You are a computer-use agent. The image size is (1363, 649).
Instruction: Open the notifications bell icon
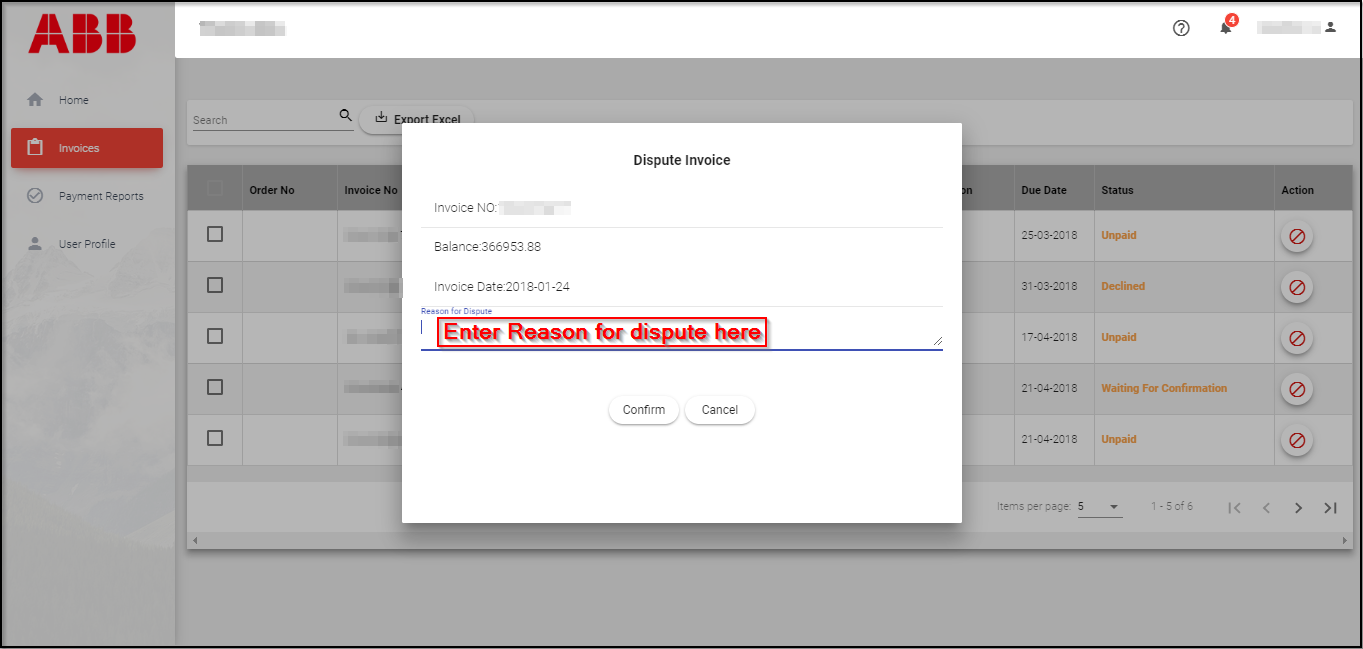1225,28
